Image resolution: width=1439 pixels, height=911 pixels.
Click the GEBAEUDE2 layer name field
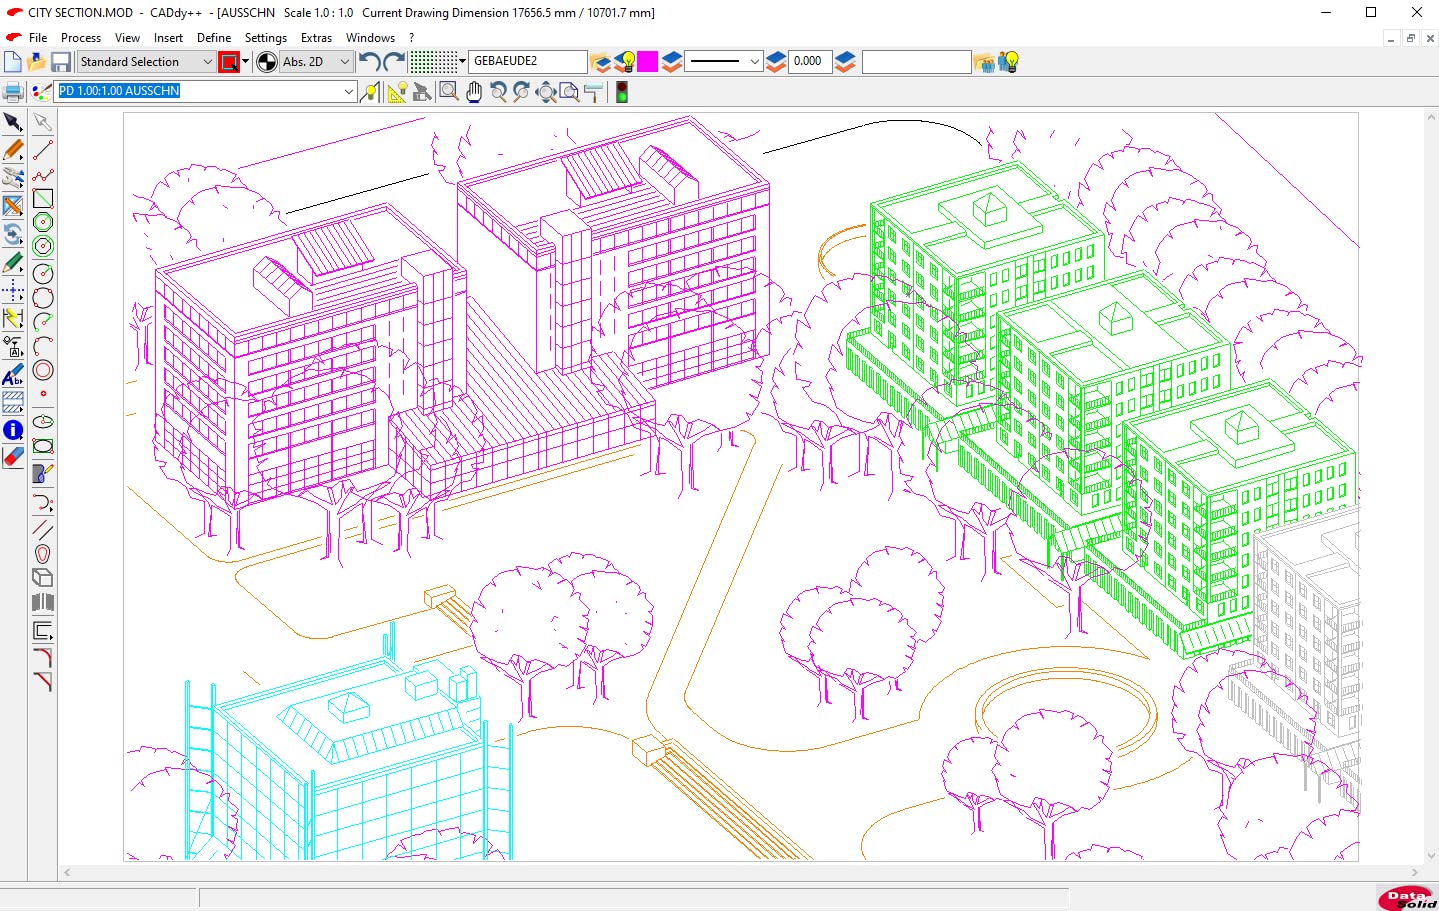(528, 61)
